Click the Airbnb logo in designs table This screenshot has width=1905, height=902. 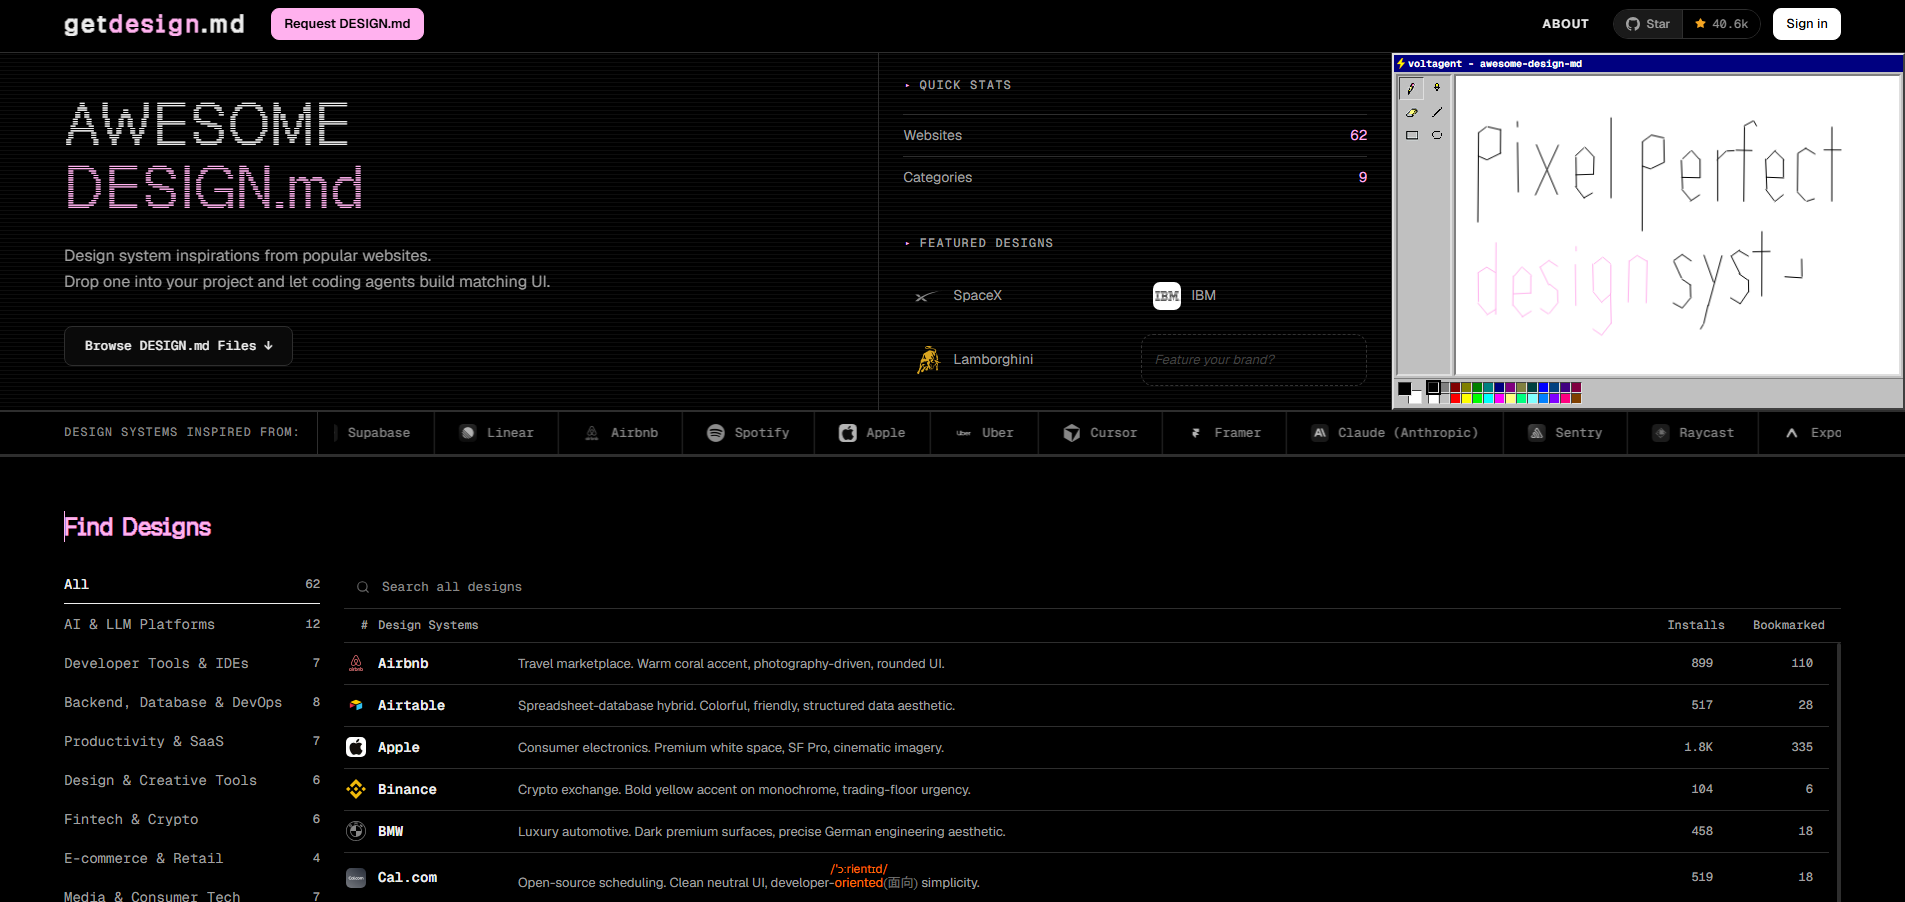(x=356, y=664)
